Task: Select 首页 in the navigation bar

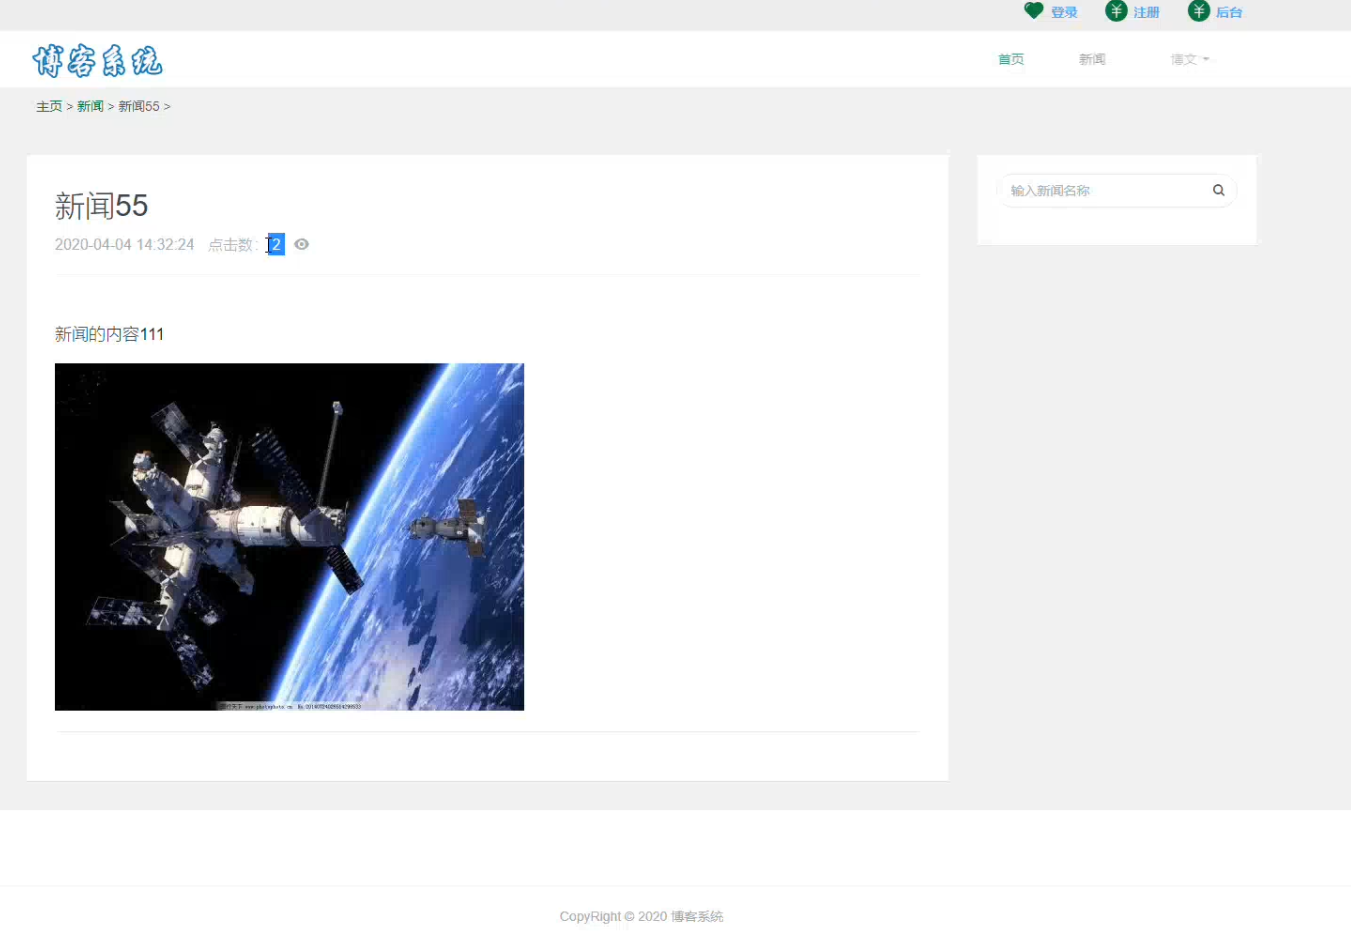Action: tap(1011, 60)
